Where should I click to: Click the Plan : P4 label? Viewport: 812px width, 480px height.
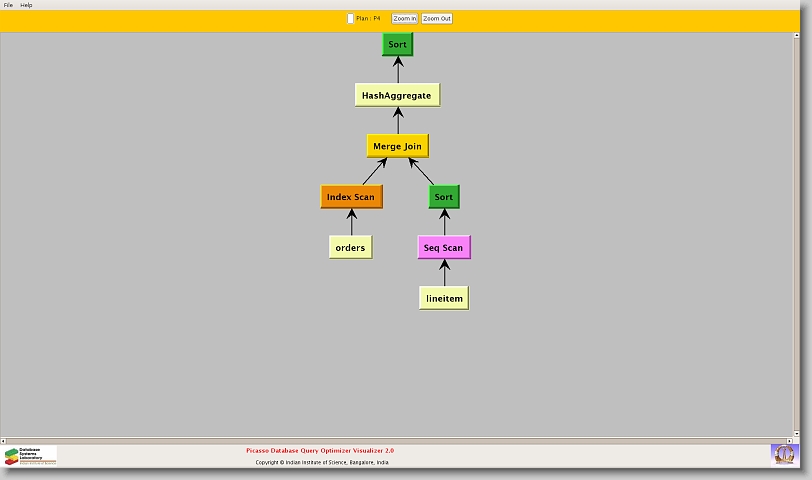point(368,18)
